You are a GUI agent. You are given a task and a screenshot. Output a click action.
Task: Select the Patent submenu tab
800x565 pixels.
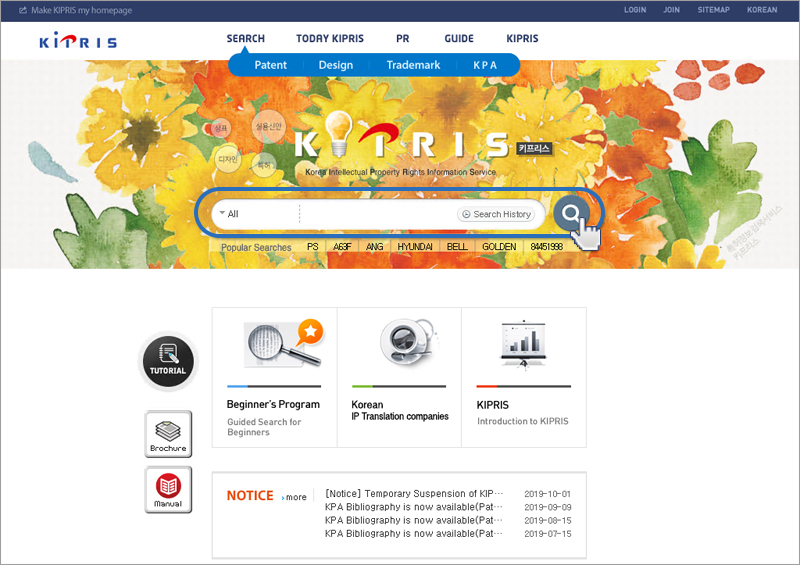coord(270,65)
